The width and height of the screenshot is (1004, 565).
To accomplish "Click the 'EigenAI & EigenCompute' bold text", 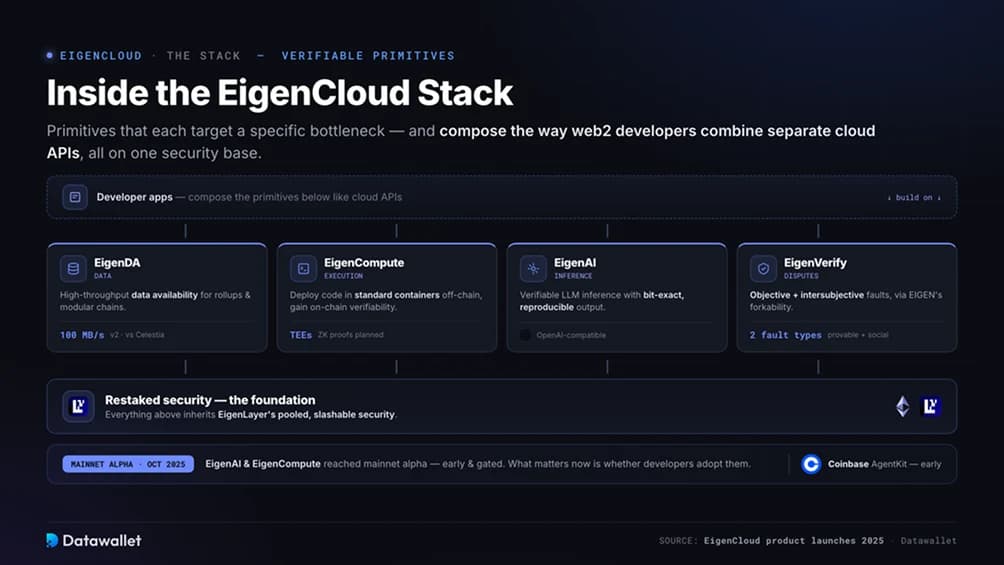I will tap(263, 464).
